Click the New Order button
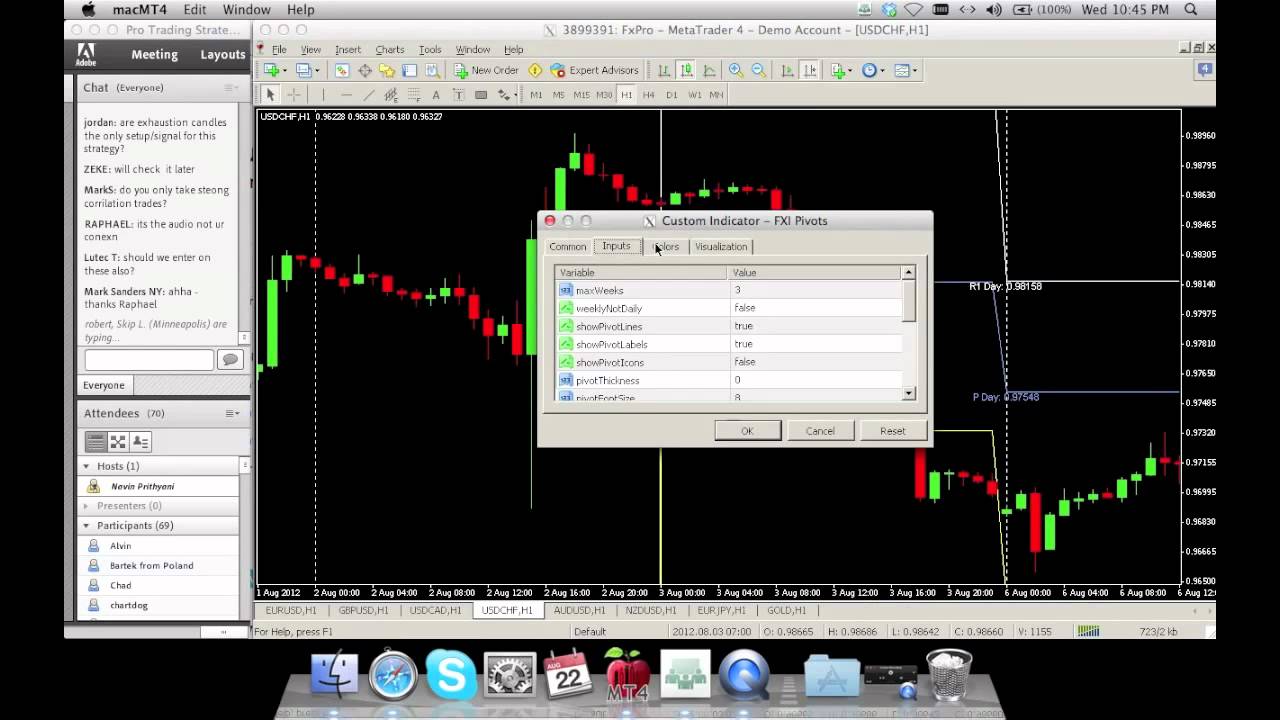The image size is (1280, 720). (486, 70)
